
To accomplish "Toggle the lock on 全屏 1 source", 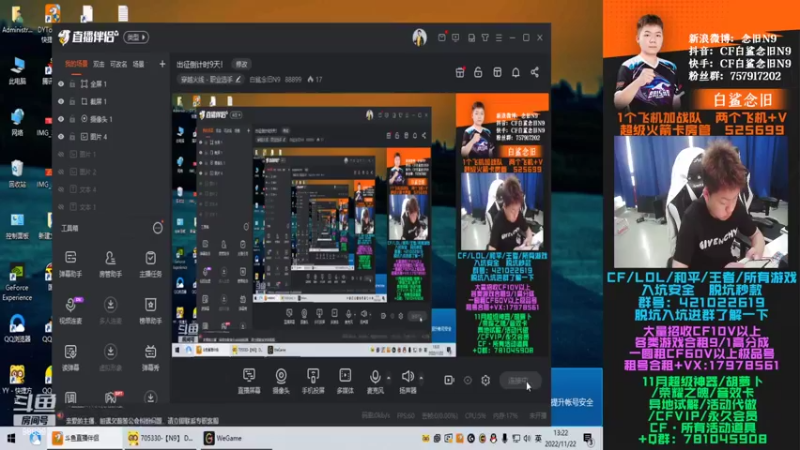I will [x=72, y=84].
